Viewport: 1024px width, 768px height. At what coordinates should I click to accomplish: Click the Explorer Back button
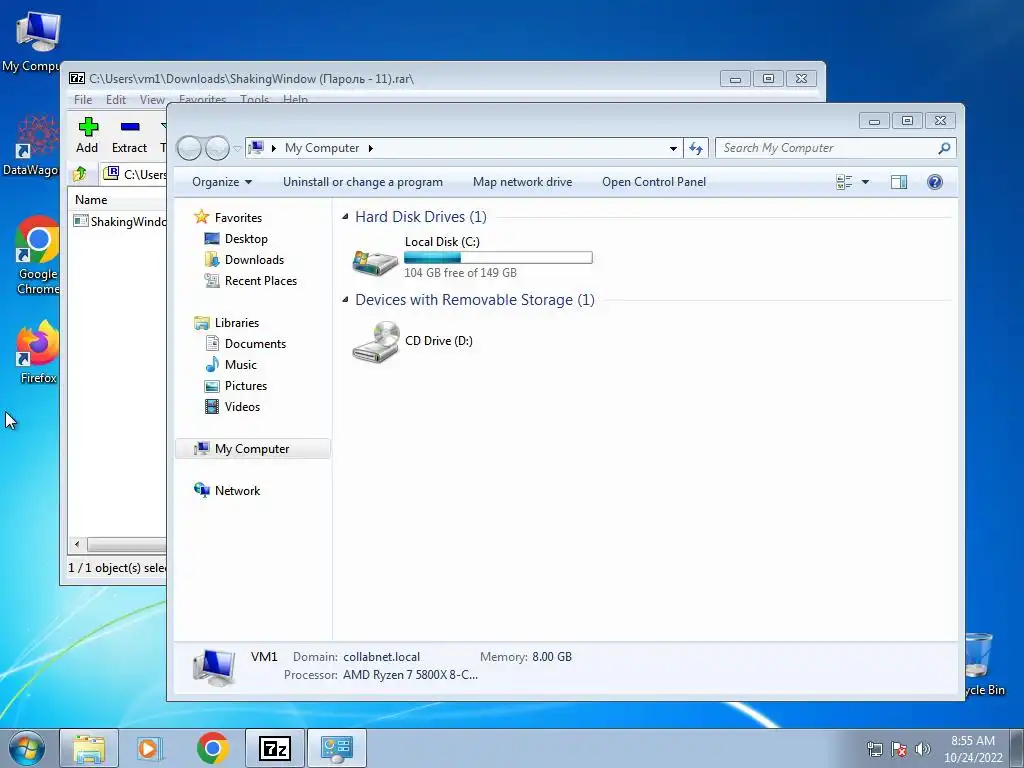tap(189, 148)
